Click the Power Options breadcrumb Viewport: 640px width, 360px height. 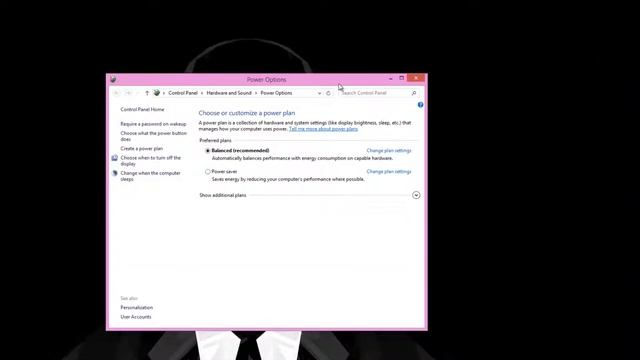pyautogui.click(x=276, y=93)
